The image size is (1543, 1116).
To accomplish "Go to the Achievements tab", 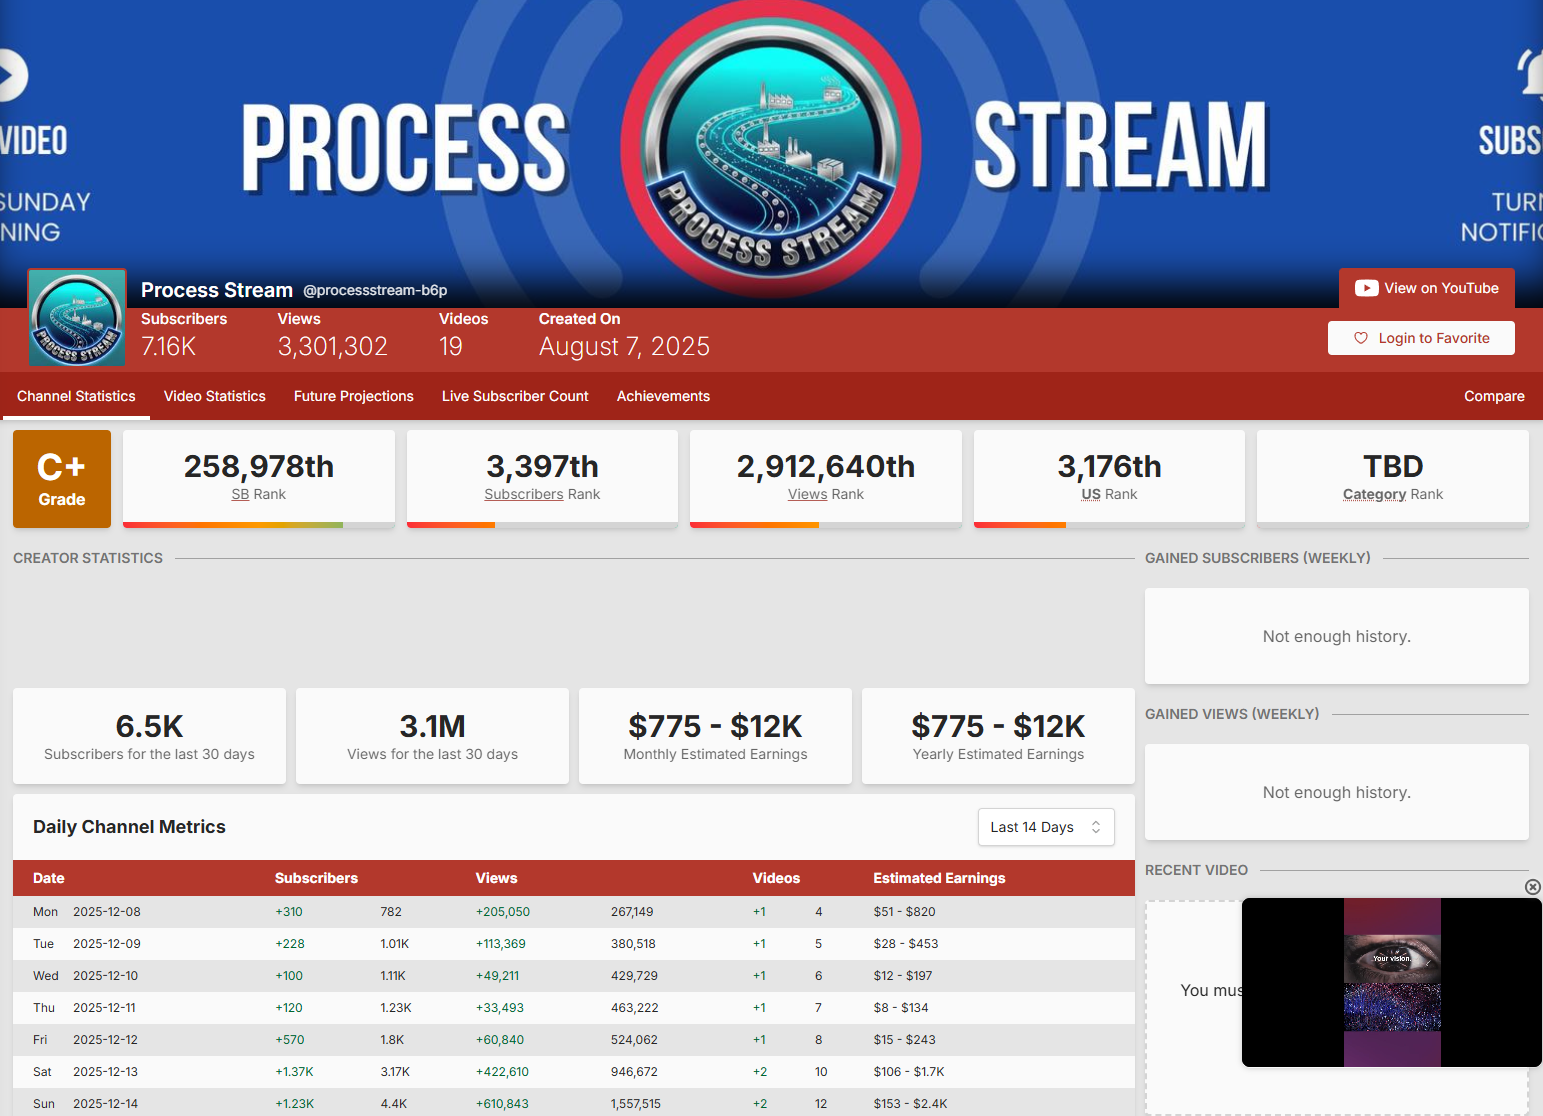I will (663, 396).
